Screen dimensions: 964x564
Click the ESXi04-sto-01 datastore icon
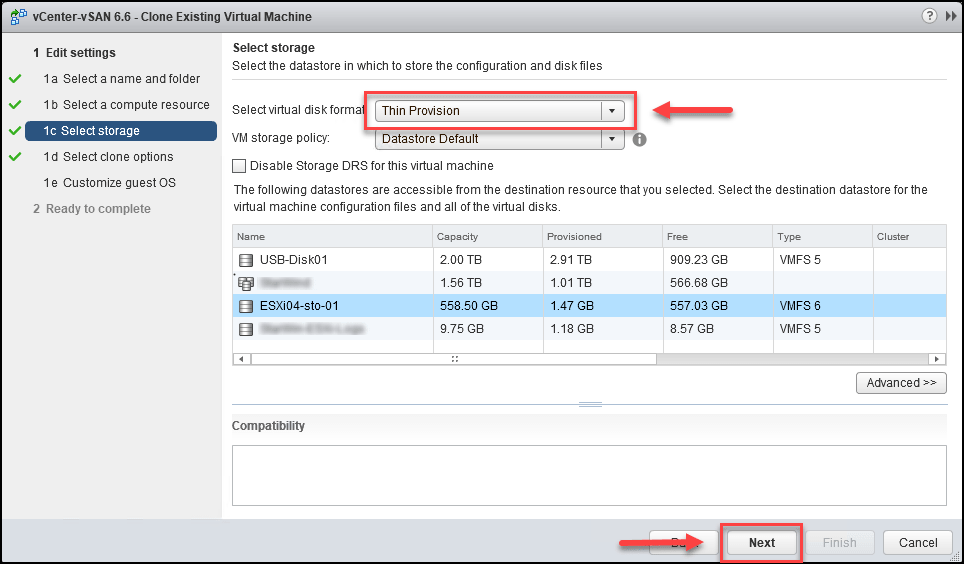coord(246,306)
